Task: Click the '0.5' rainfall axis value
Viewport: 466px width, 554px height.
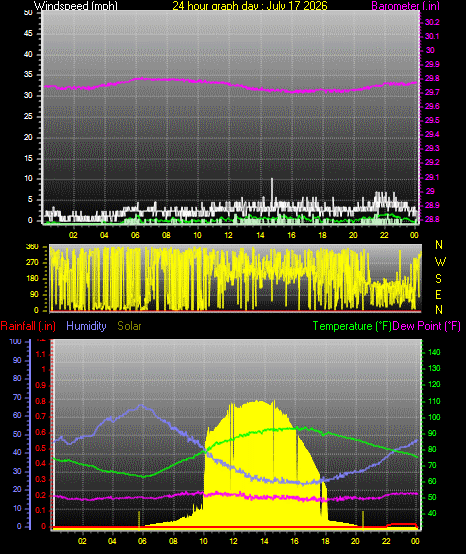Action: tap(41, 448)
